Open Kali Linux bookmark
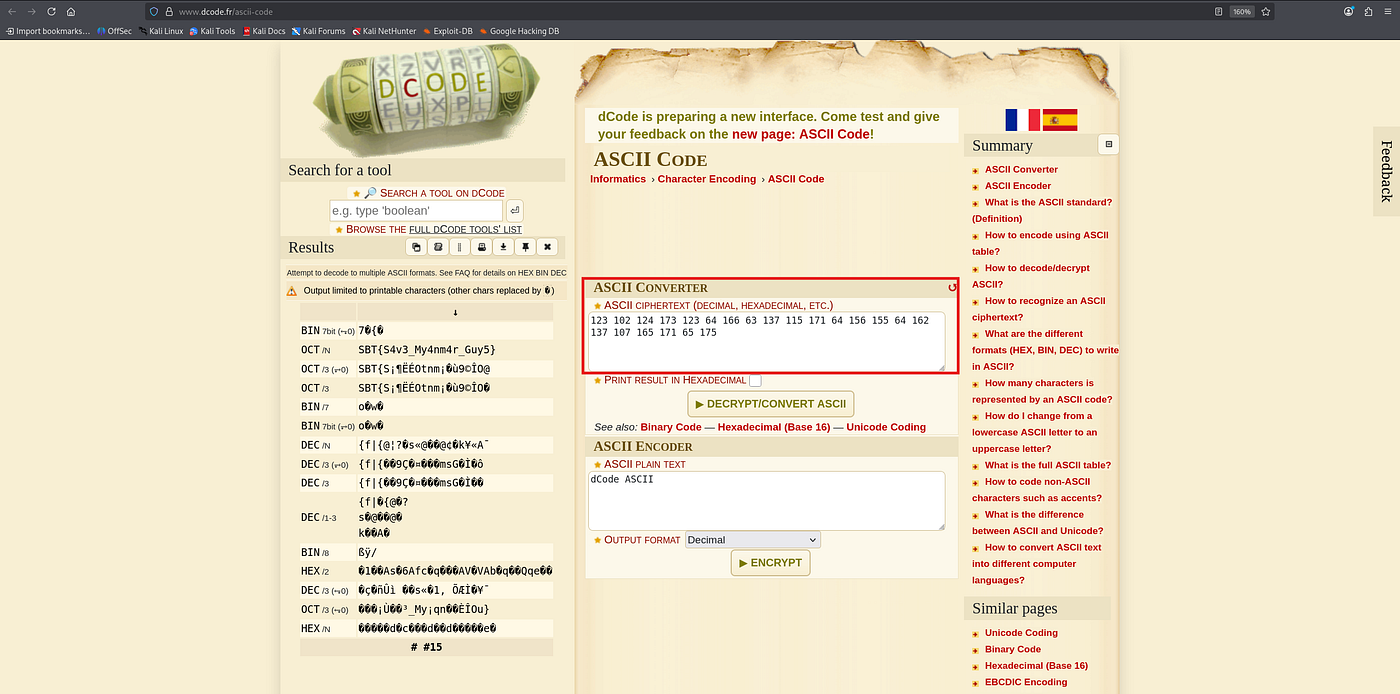The image size is (1400, 694). (160, 31)
